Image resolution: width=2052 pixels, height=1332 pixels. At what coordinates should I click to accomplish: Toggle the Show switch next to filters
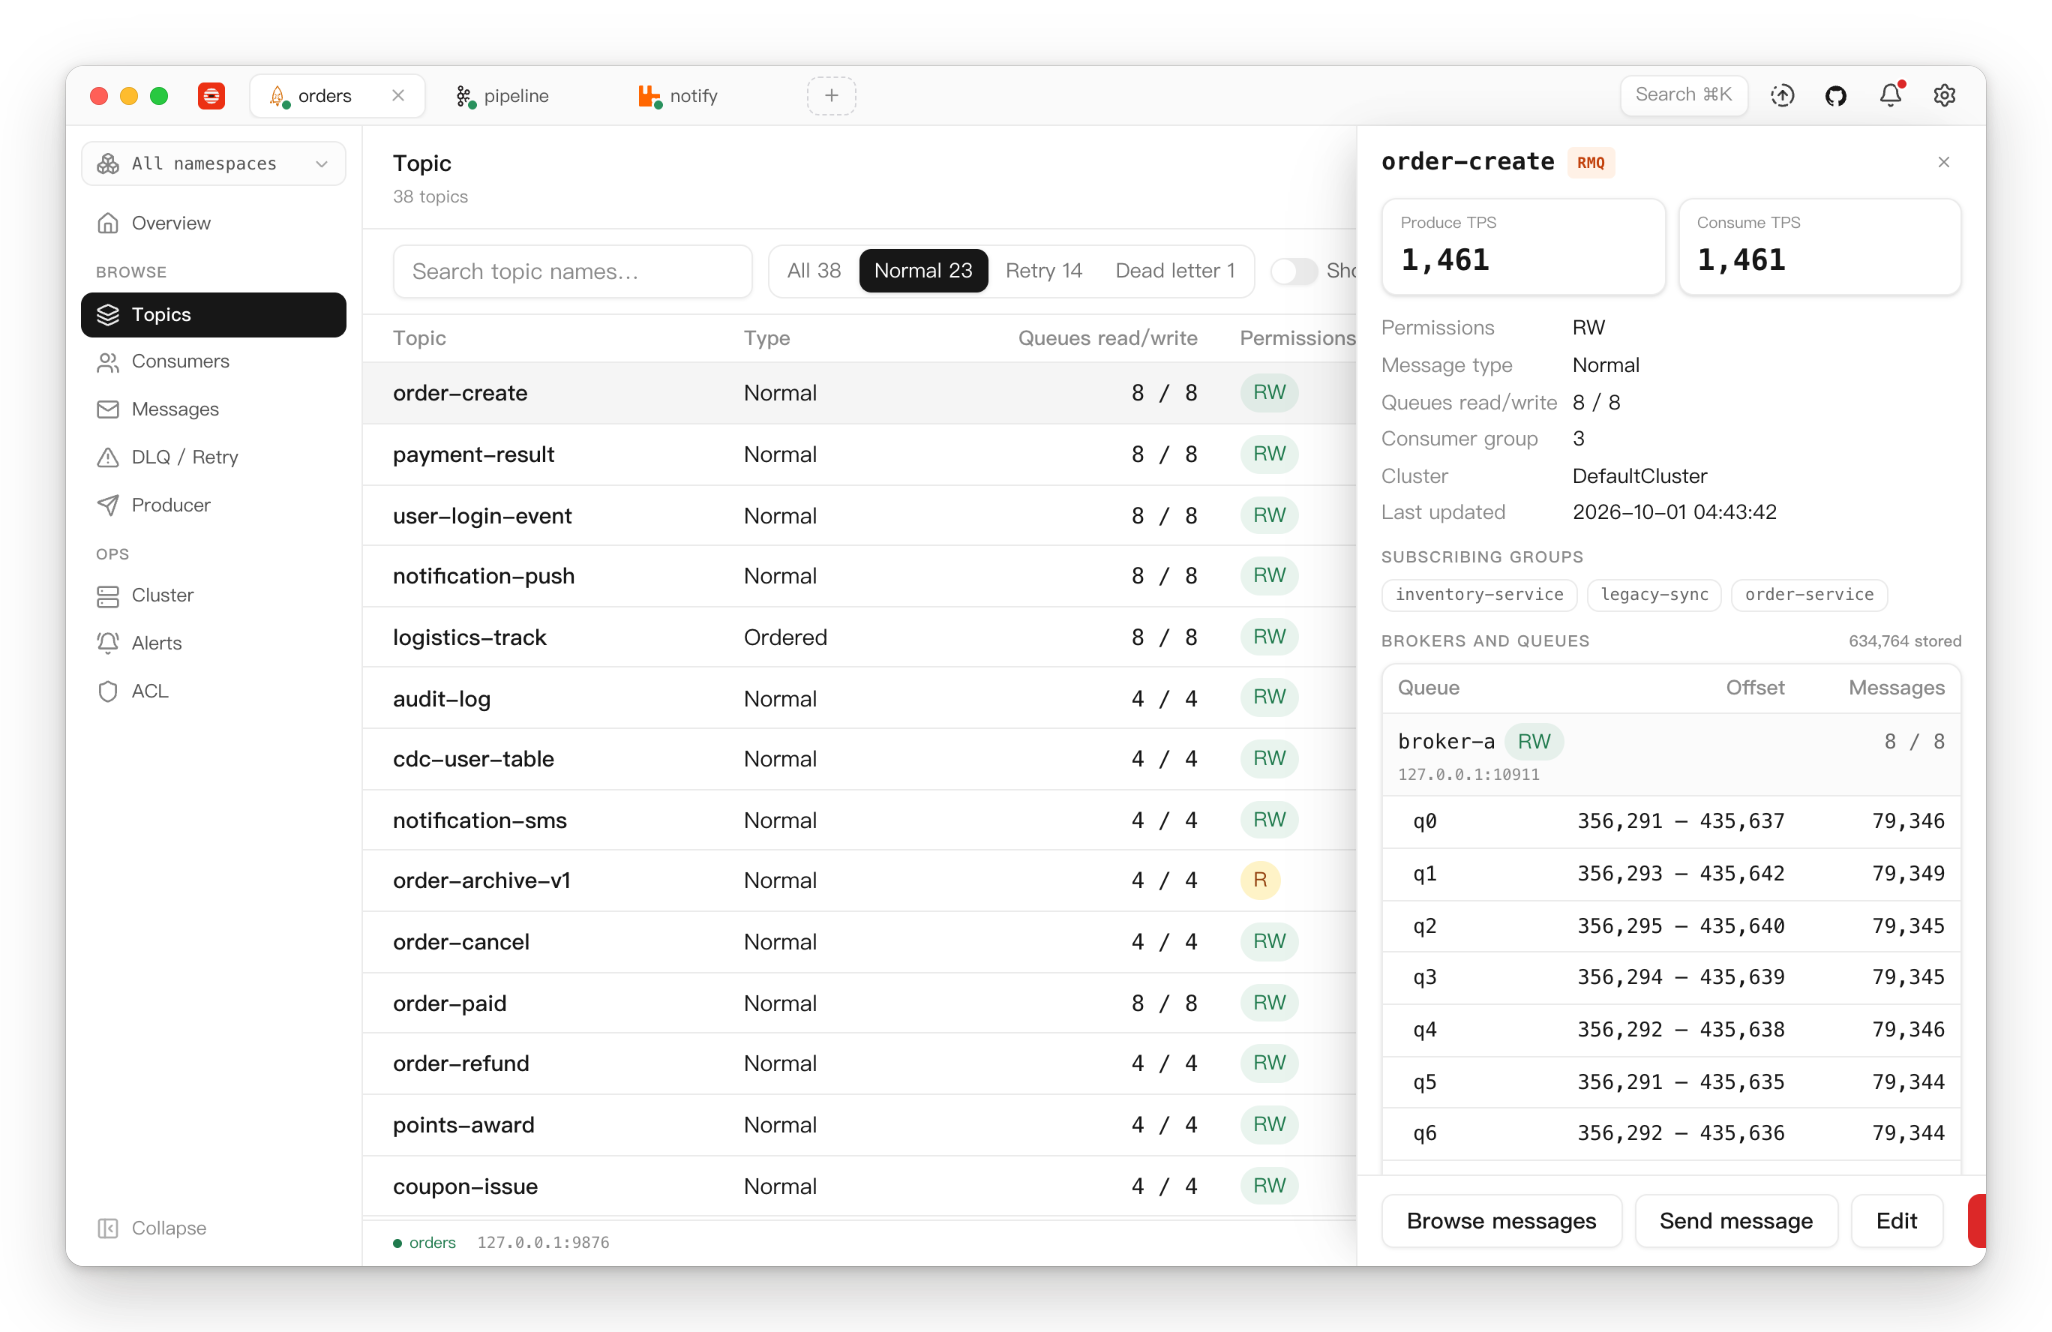point(1294,271)
